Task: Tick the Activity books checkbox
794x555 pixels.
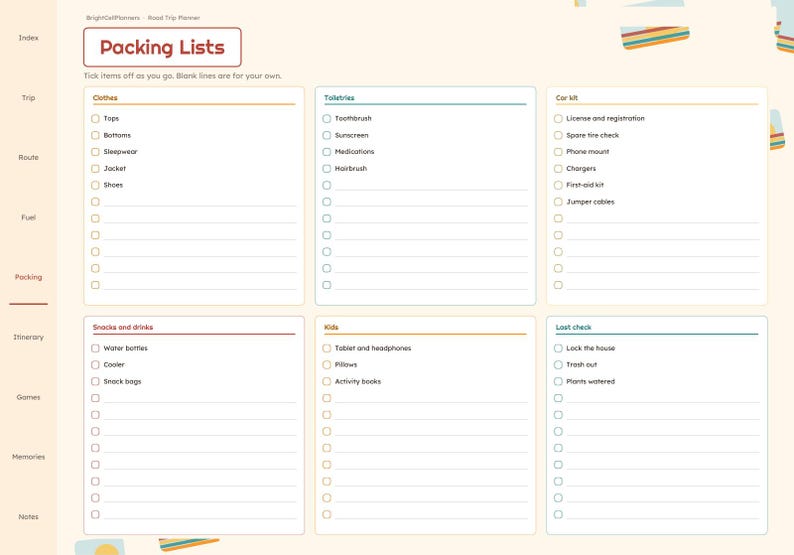Action: point(327,381)
